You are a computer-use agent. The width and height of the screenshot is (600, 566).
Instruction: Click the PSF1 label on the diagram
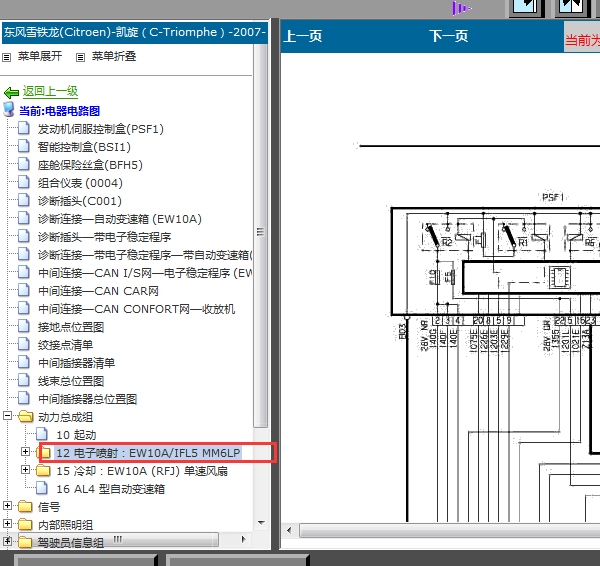point(553,197)
